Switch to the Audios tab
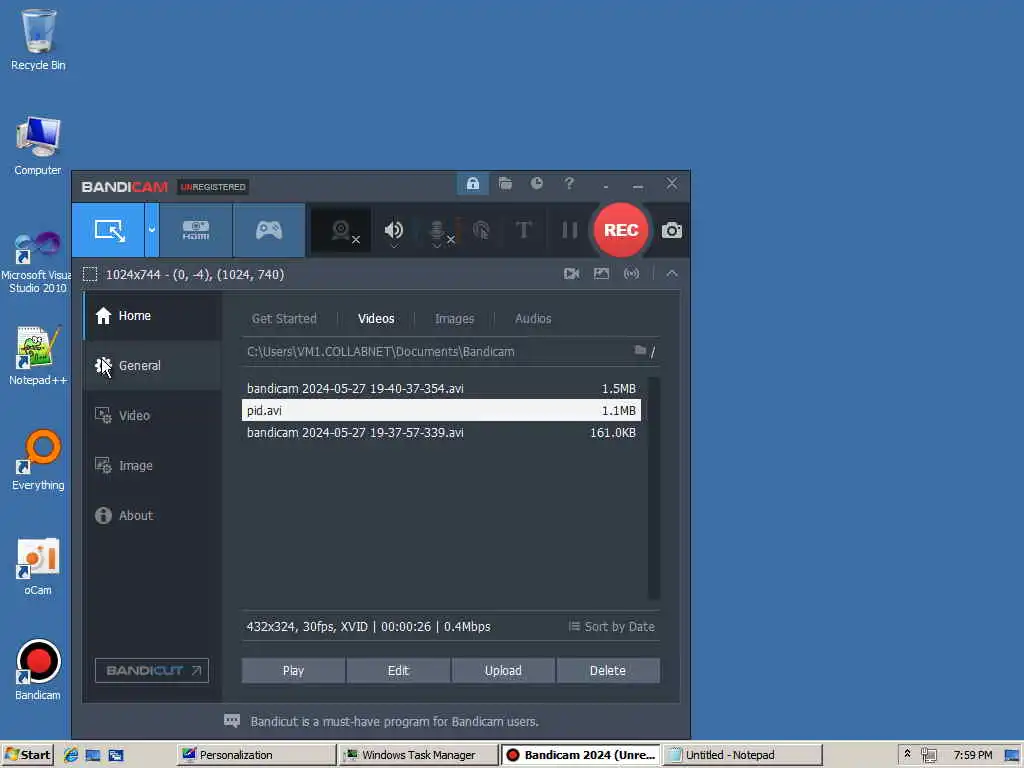 point(533,319)
